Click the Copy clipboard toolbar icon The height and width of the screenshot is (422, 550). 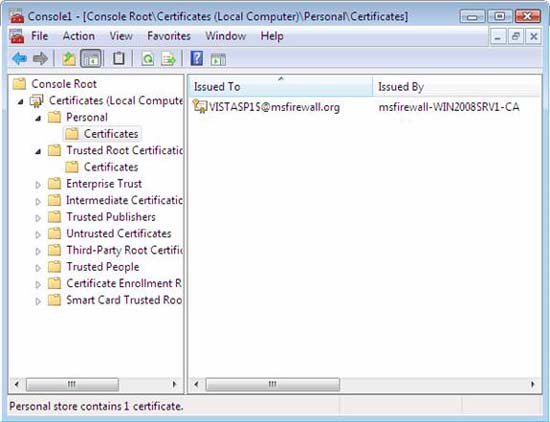(119, 58)
